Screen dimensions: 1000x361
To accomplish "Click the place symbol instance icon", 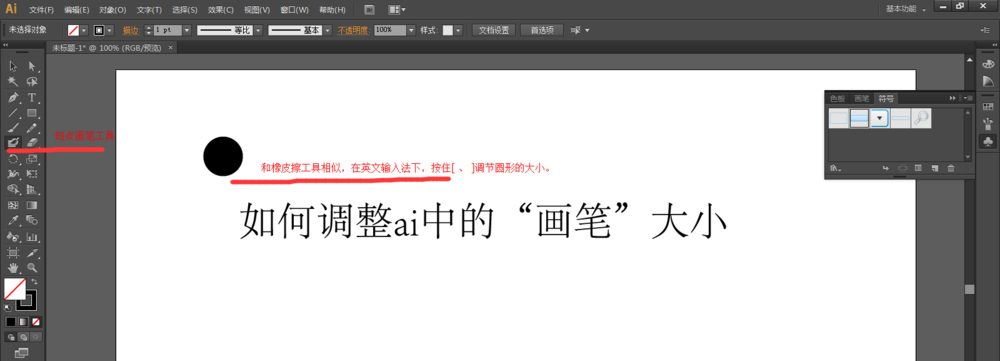I will tap(886, 168).
